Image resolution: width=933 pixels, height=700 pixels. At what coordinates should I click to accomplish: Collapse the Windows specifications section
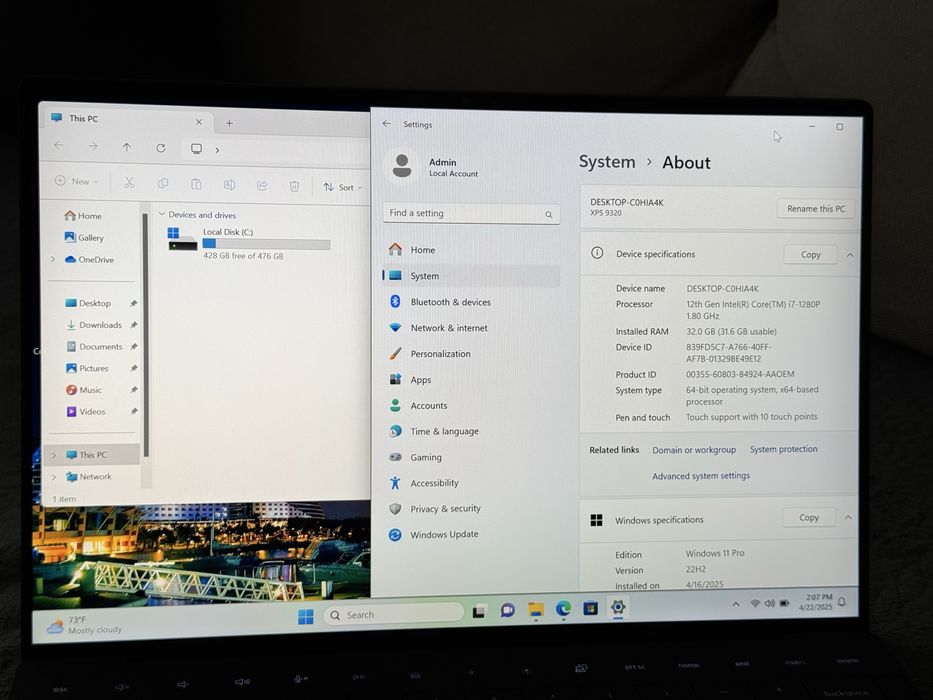(x=848, y=518)
